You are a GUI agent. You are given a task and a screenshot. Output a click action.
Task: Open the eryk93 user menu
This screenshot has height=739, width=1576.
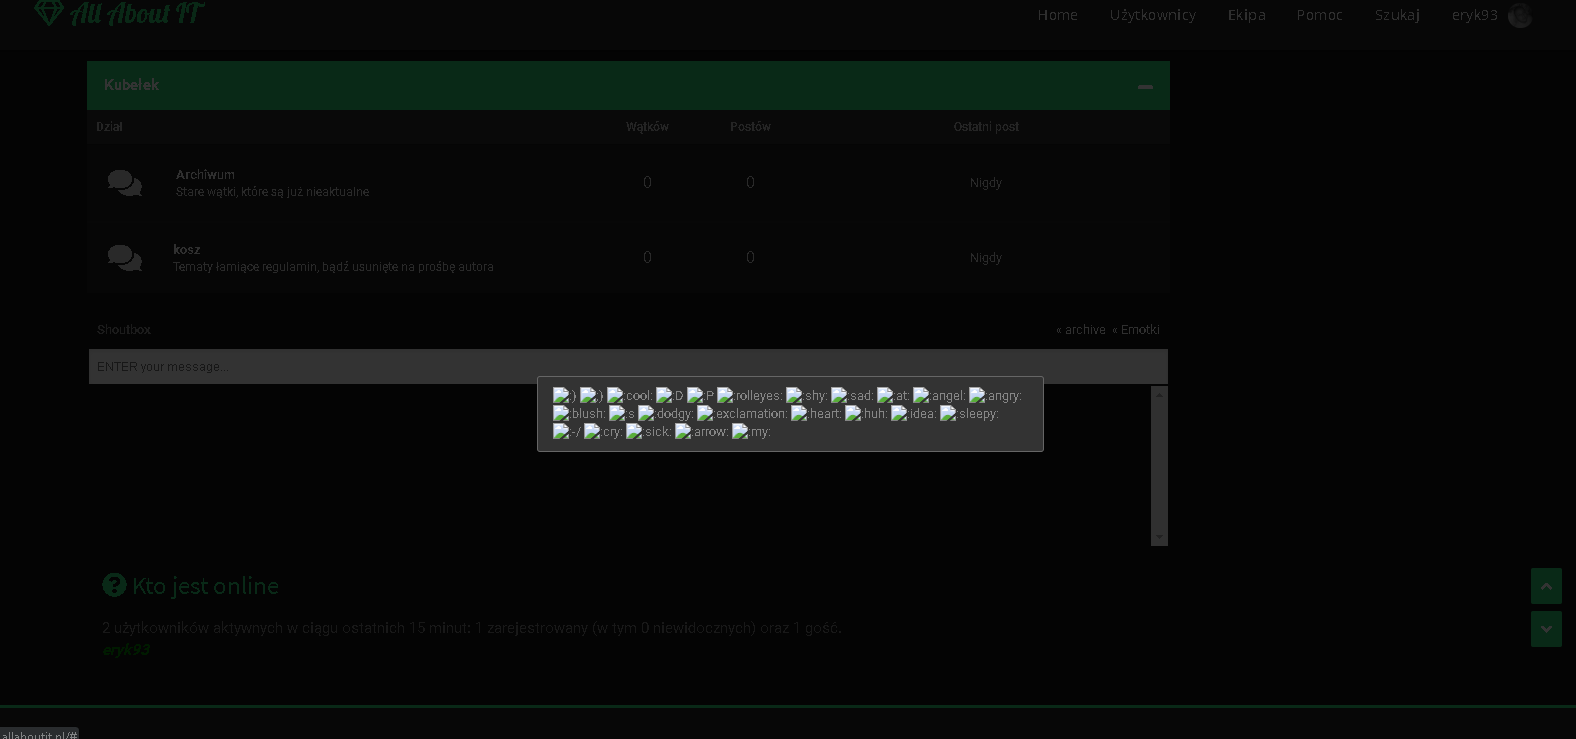tap(1491, 15)
